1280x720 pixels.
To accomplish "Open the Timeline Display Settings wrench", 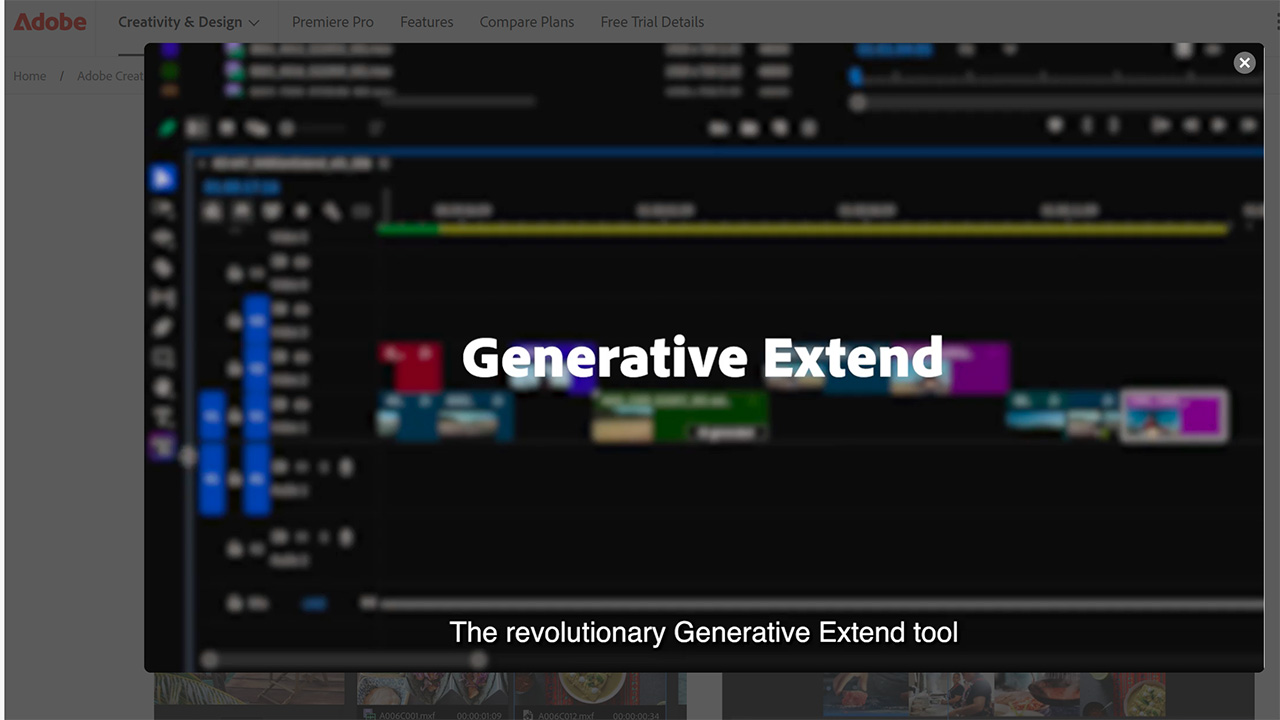I will tap(331, 211).
